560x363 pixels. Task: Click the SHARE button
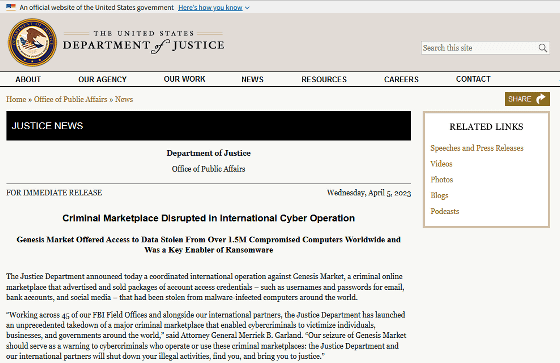point(527,99)
